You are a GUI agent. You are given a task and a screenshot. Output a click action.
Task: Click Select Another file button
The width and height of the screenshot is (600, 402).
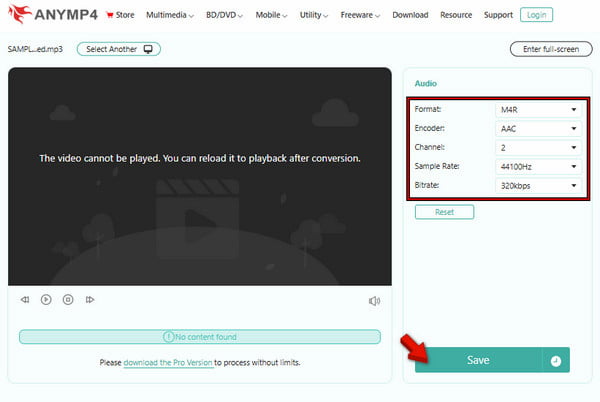(119, 49)
